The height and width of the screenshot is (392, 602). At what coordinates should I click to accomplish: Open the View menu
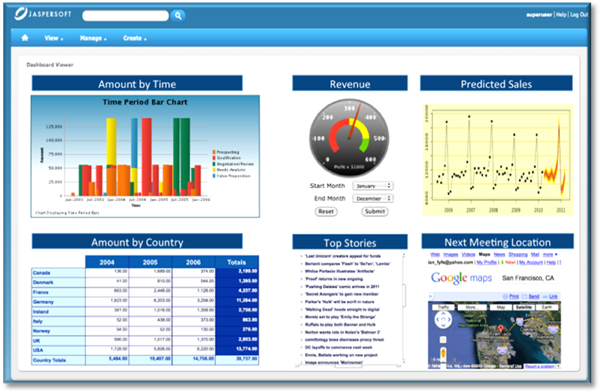[53, 38]
